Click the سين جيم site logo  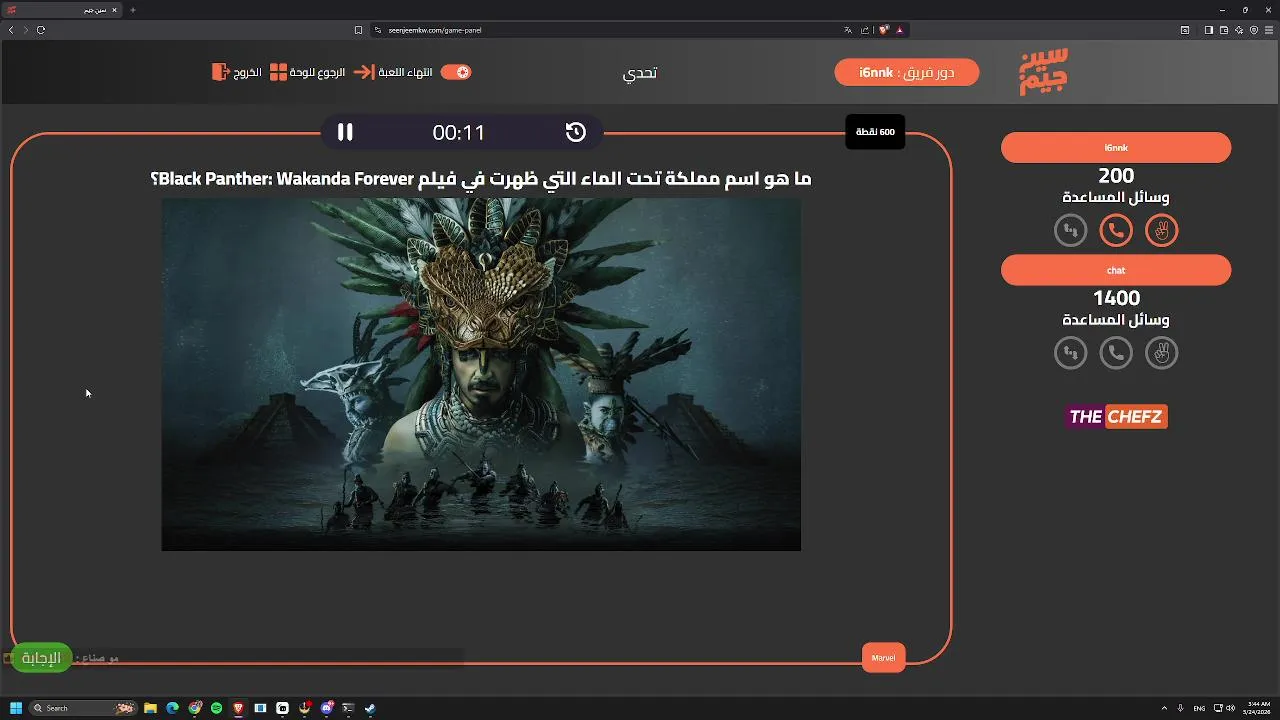tap(1044, 71)
